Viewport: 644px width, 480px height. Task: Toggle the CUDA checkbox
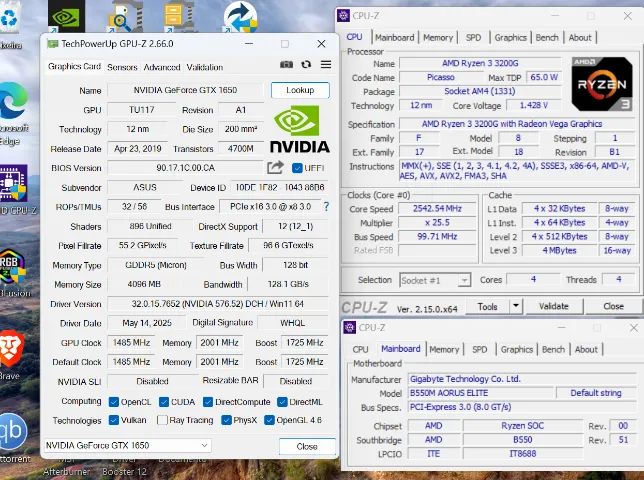tap(164, 402)
